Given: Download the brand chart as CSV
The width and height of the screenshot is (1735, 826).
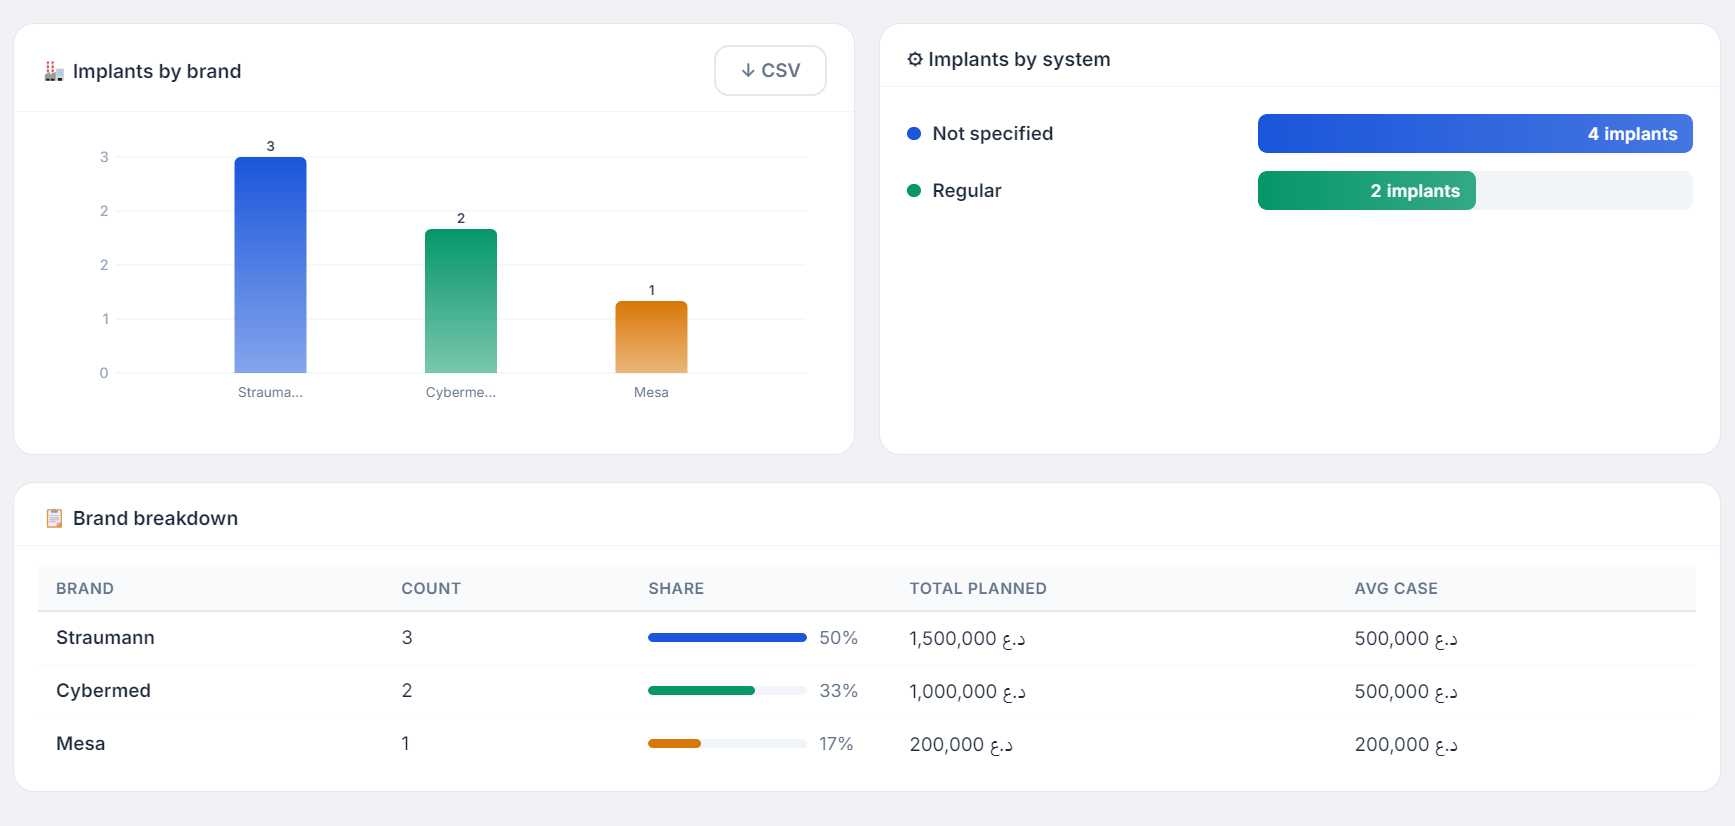Looking at the screenshot, I should [x=770, y=71].
